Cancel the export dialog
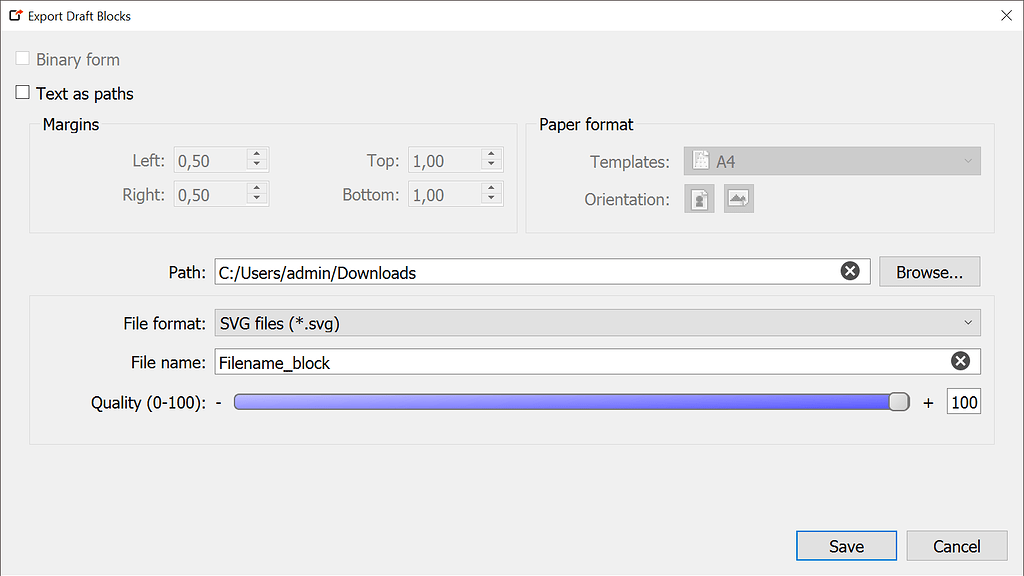Viewport: 1024px width, 576px height. pyautogui.click(x=956, y=545)
